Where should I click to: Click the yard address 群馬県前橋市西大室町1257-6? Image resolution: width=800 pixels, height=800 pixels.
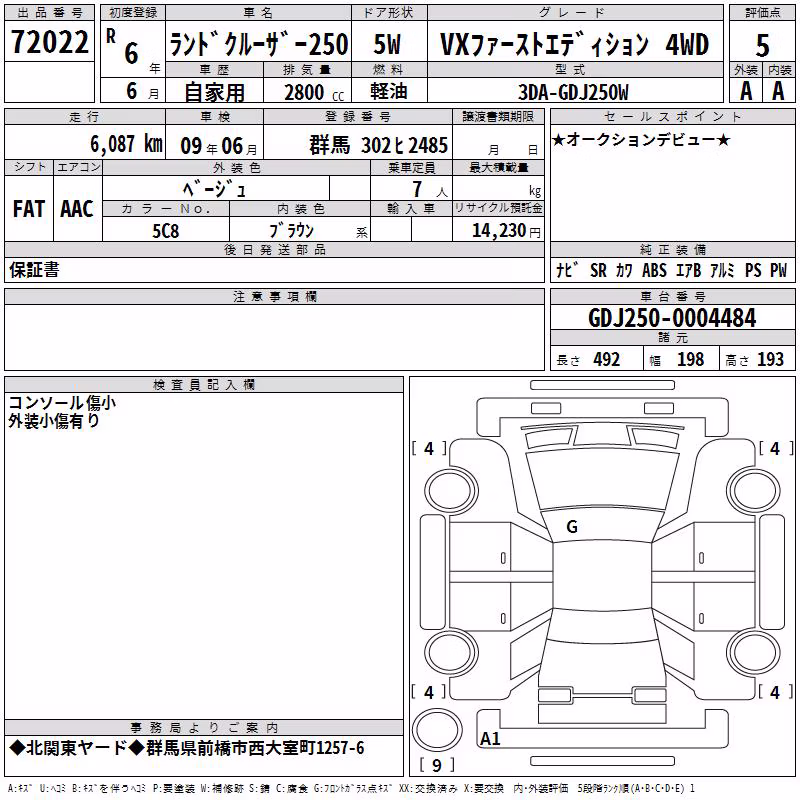coord(255,748)
